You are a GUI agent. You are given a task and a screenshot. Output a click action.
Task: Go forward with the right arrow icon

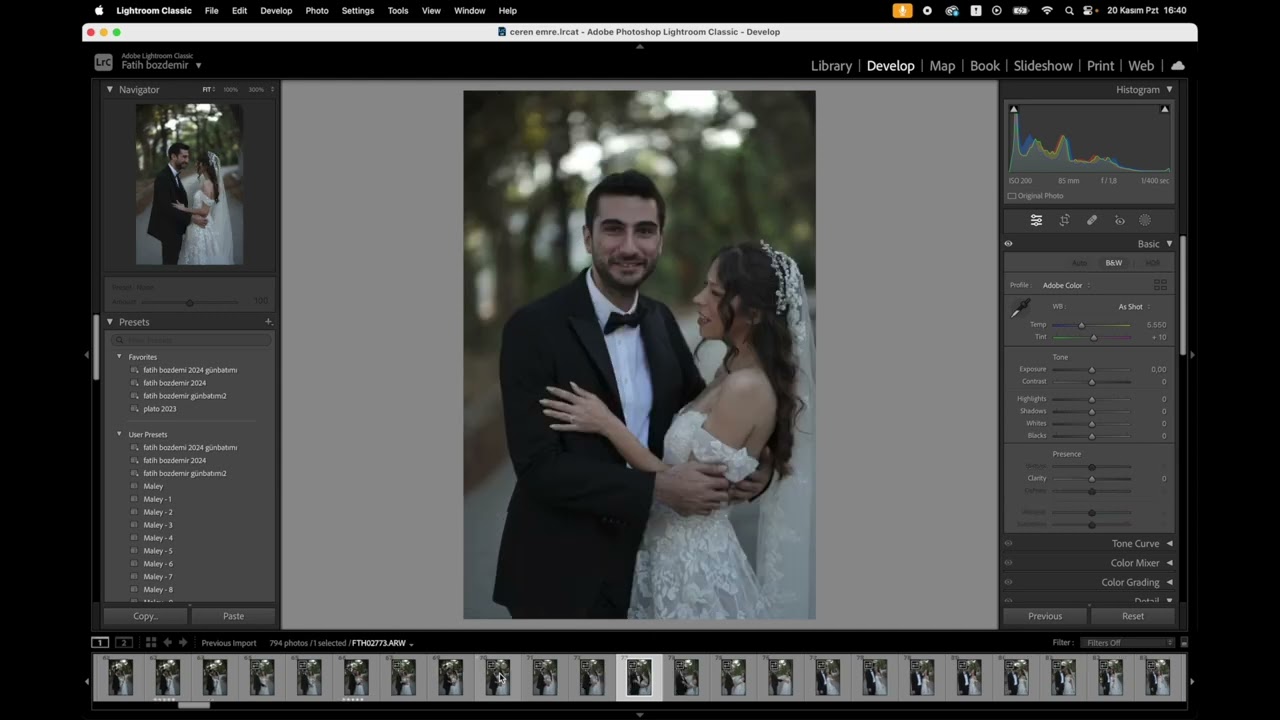coord(182,643)
